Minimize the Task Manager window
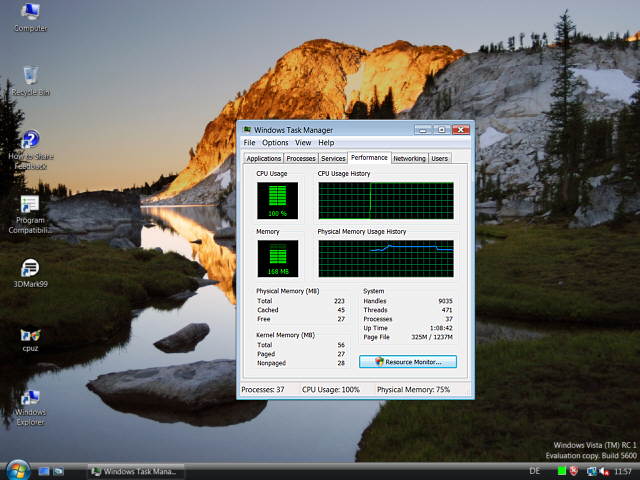 tap(423, 130)
